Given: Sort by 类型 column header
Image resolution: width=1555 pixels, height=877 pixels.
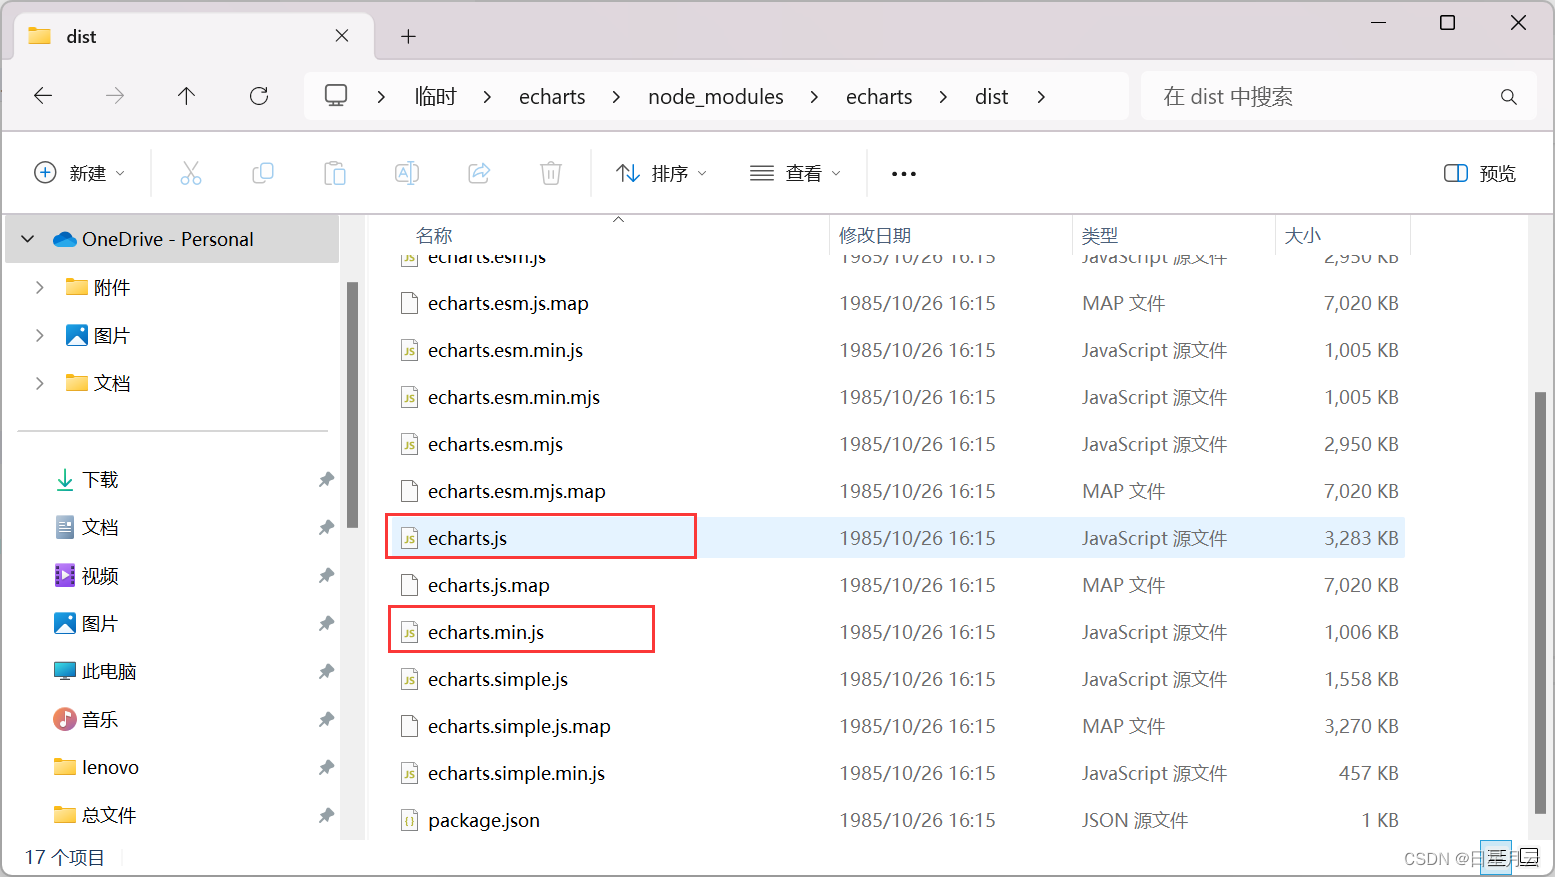Looking at the screenshot, I should coord(1100,235).
